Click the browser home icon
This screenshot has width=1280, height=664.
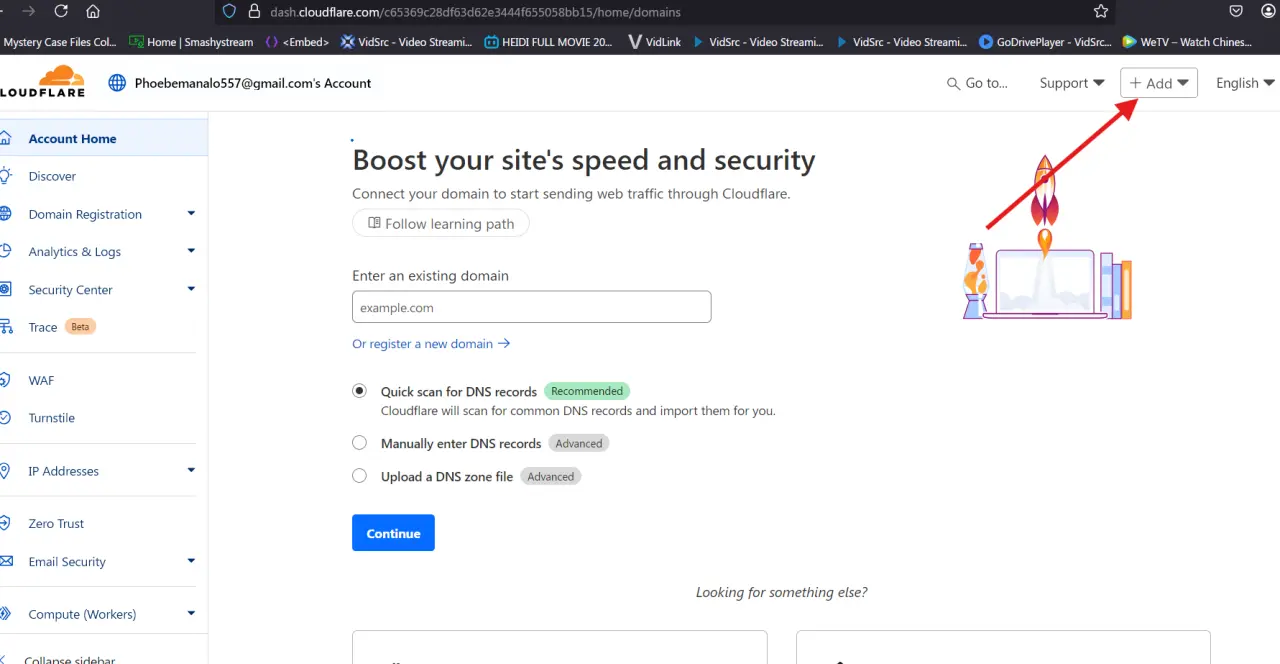(93, 11)
